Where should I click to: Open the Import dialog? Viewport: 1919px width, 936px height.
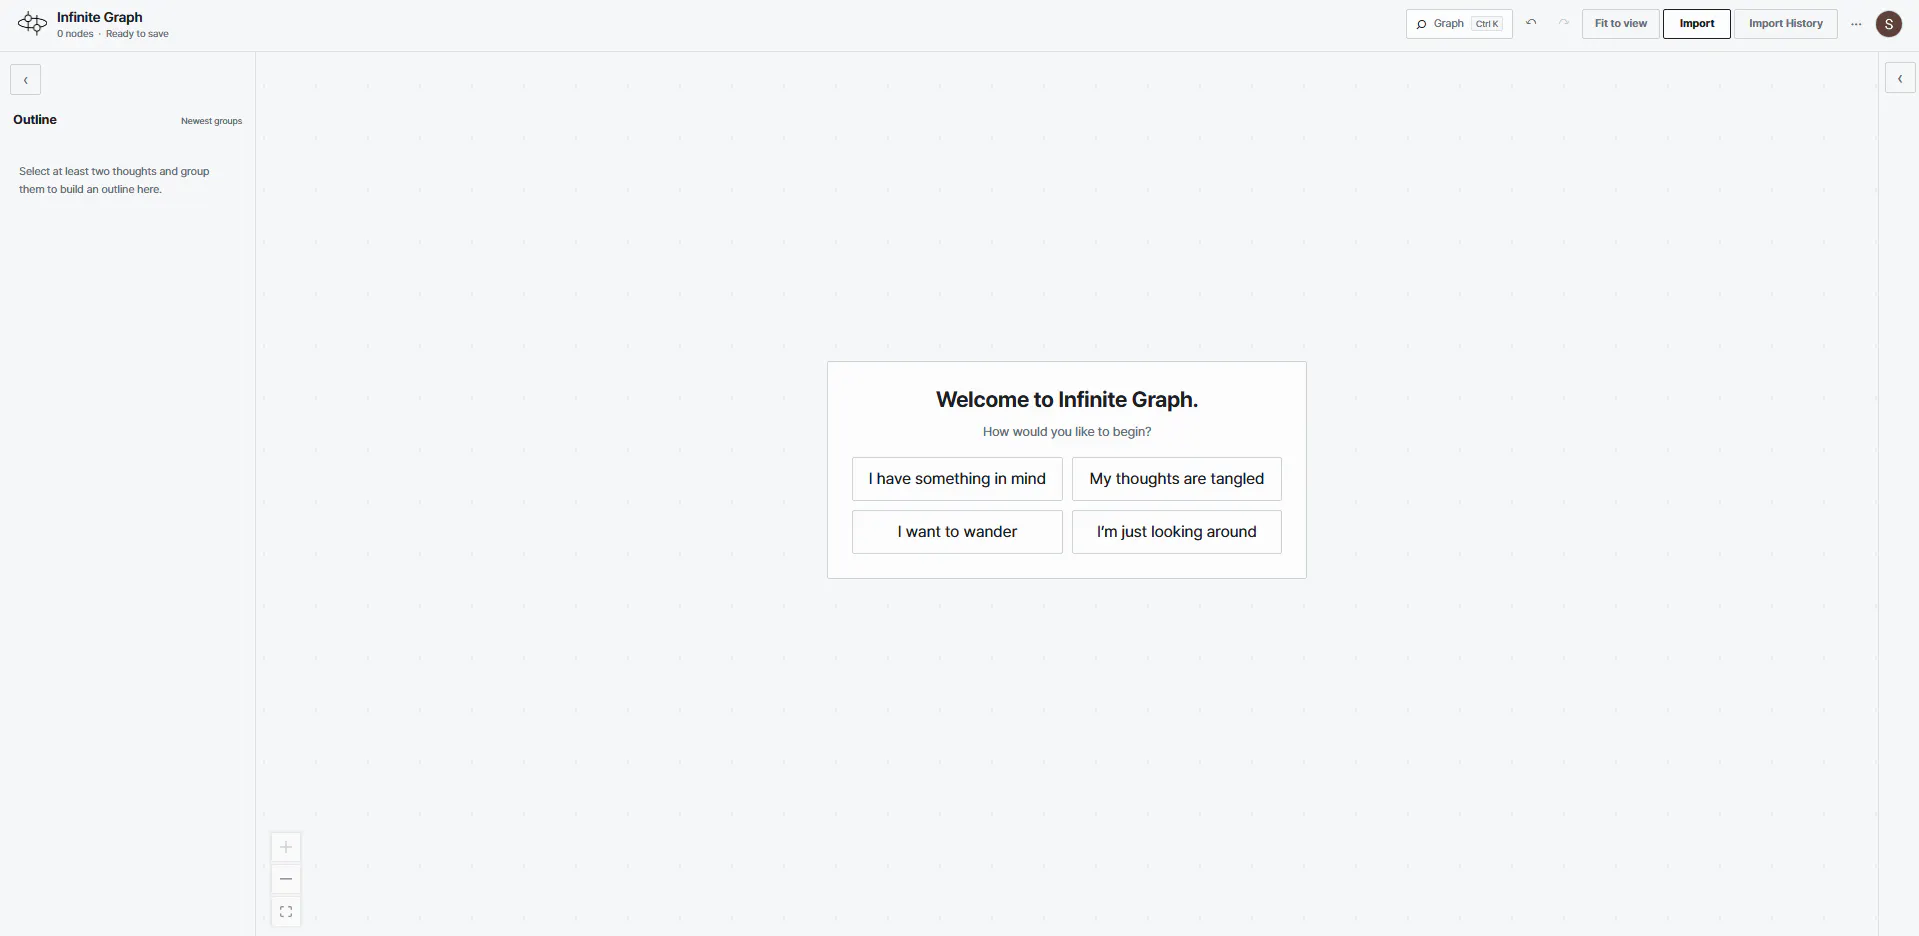click(x=1697, y=24)
